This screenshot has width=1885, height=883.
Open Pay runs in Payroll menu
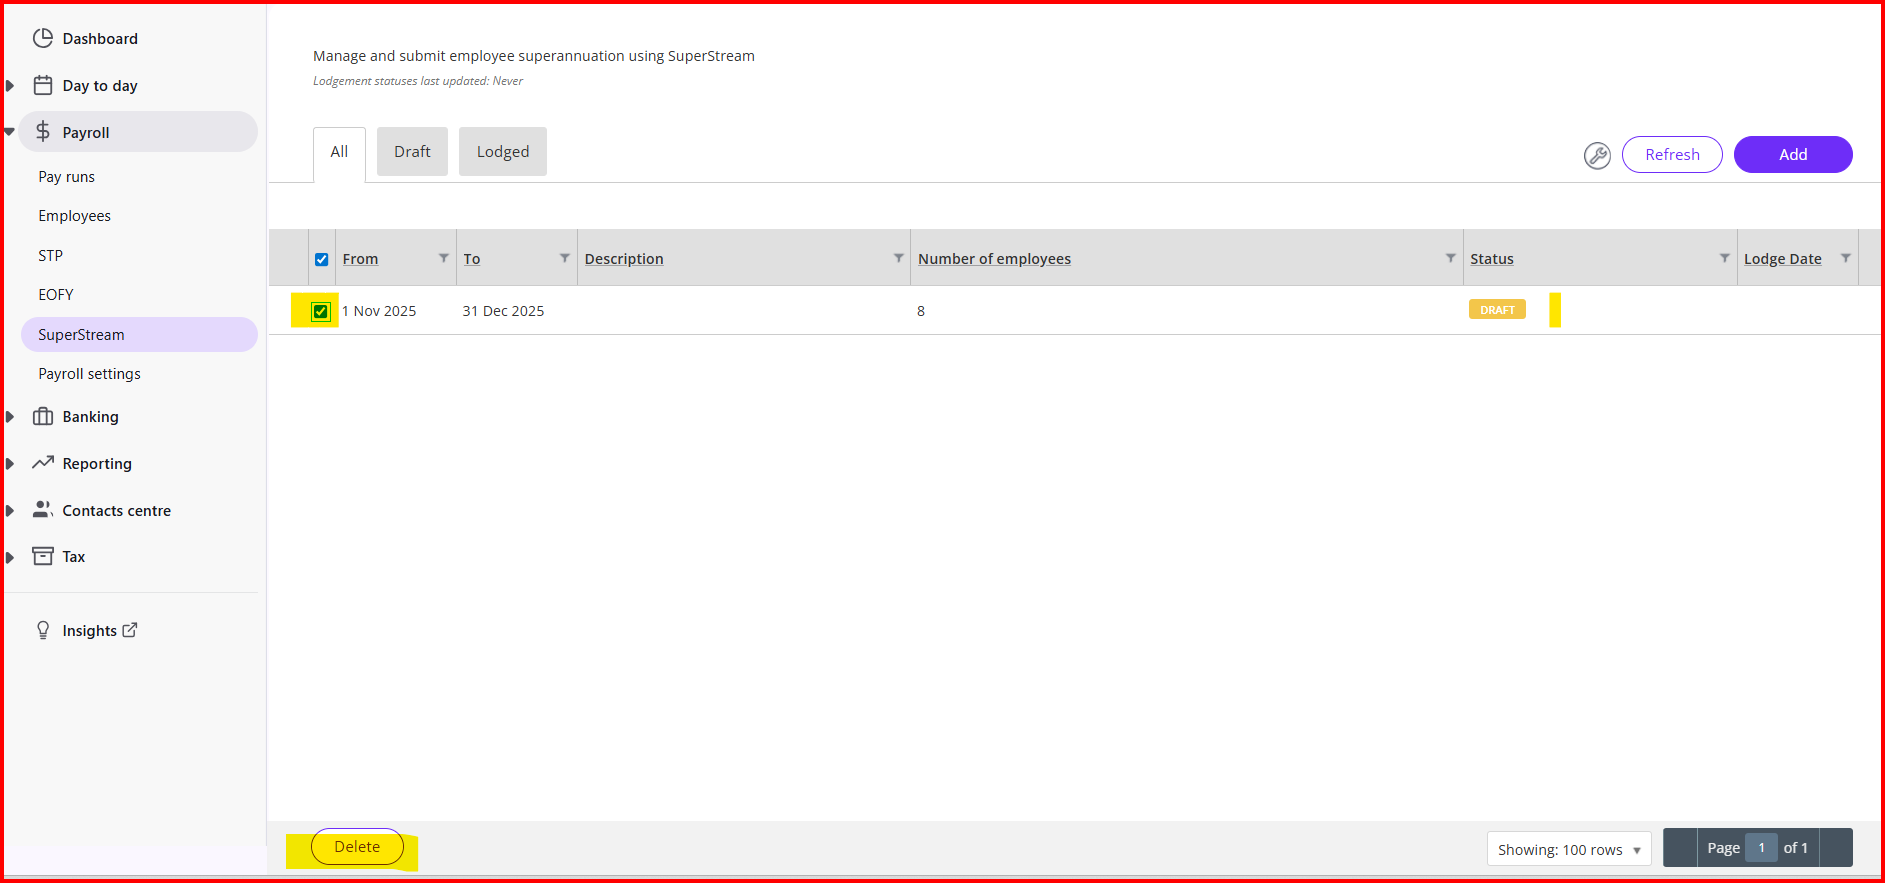(x=67, y=177)
